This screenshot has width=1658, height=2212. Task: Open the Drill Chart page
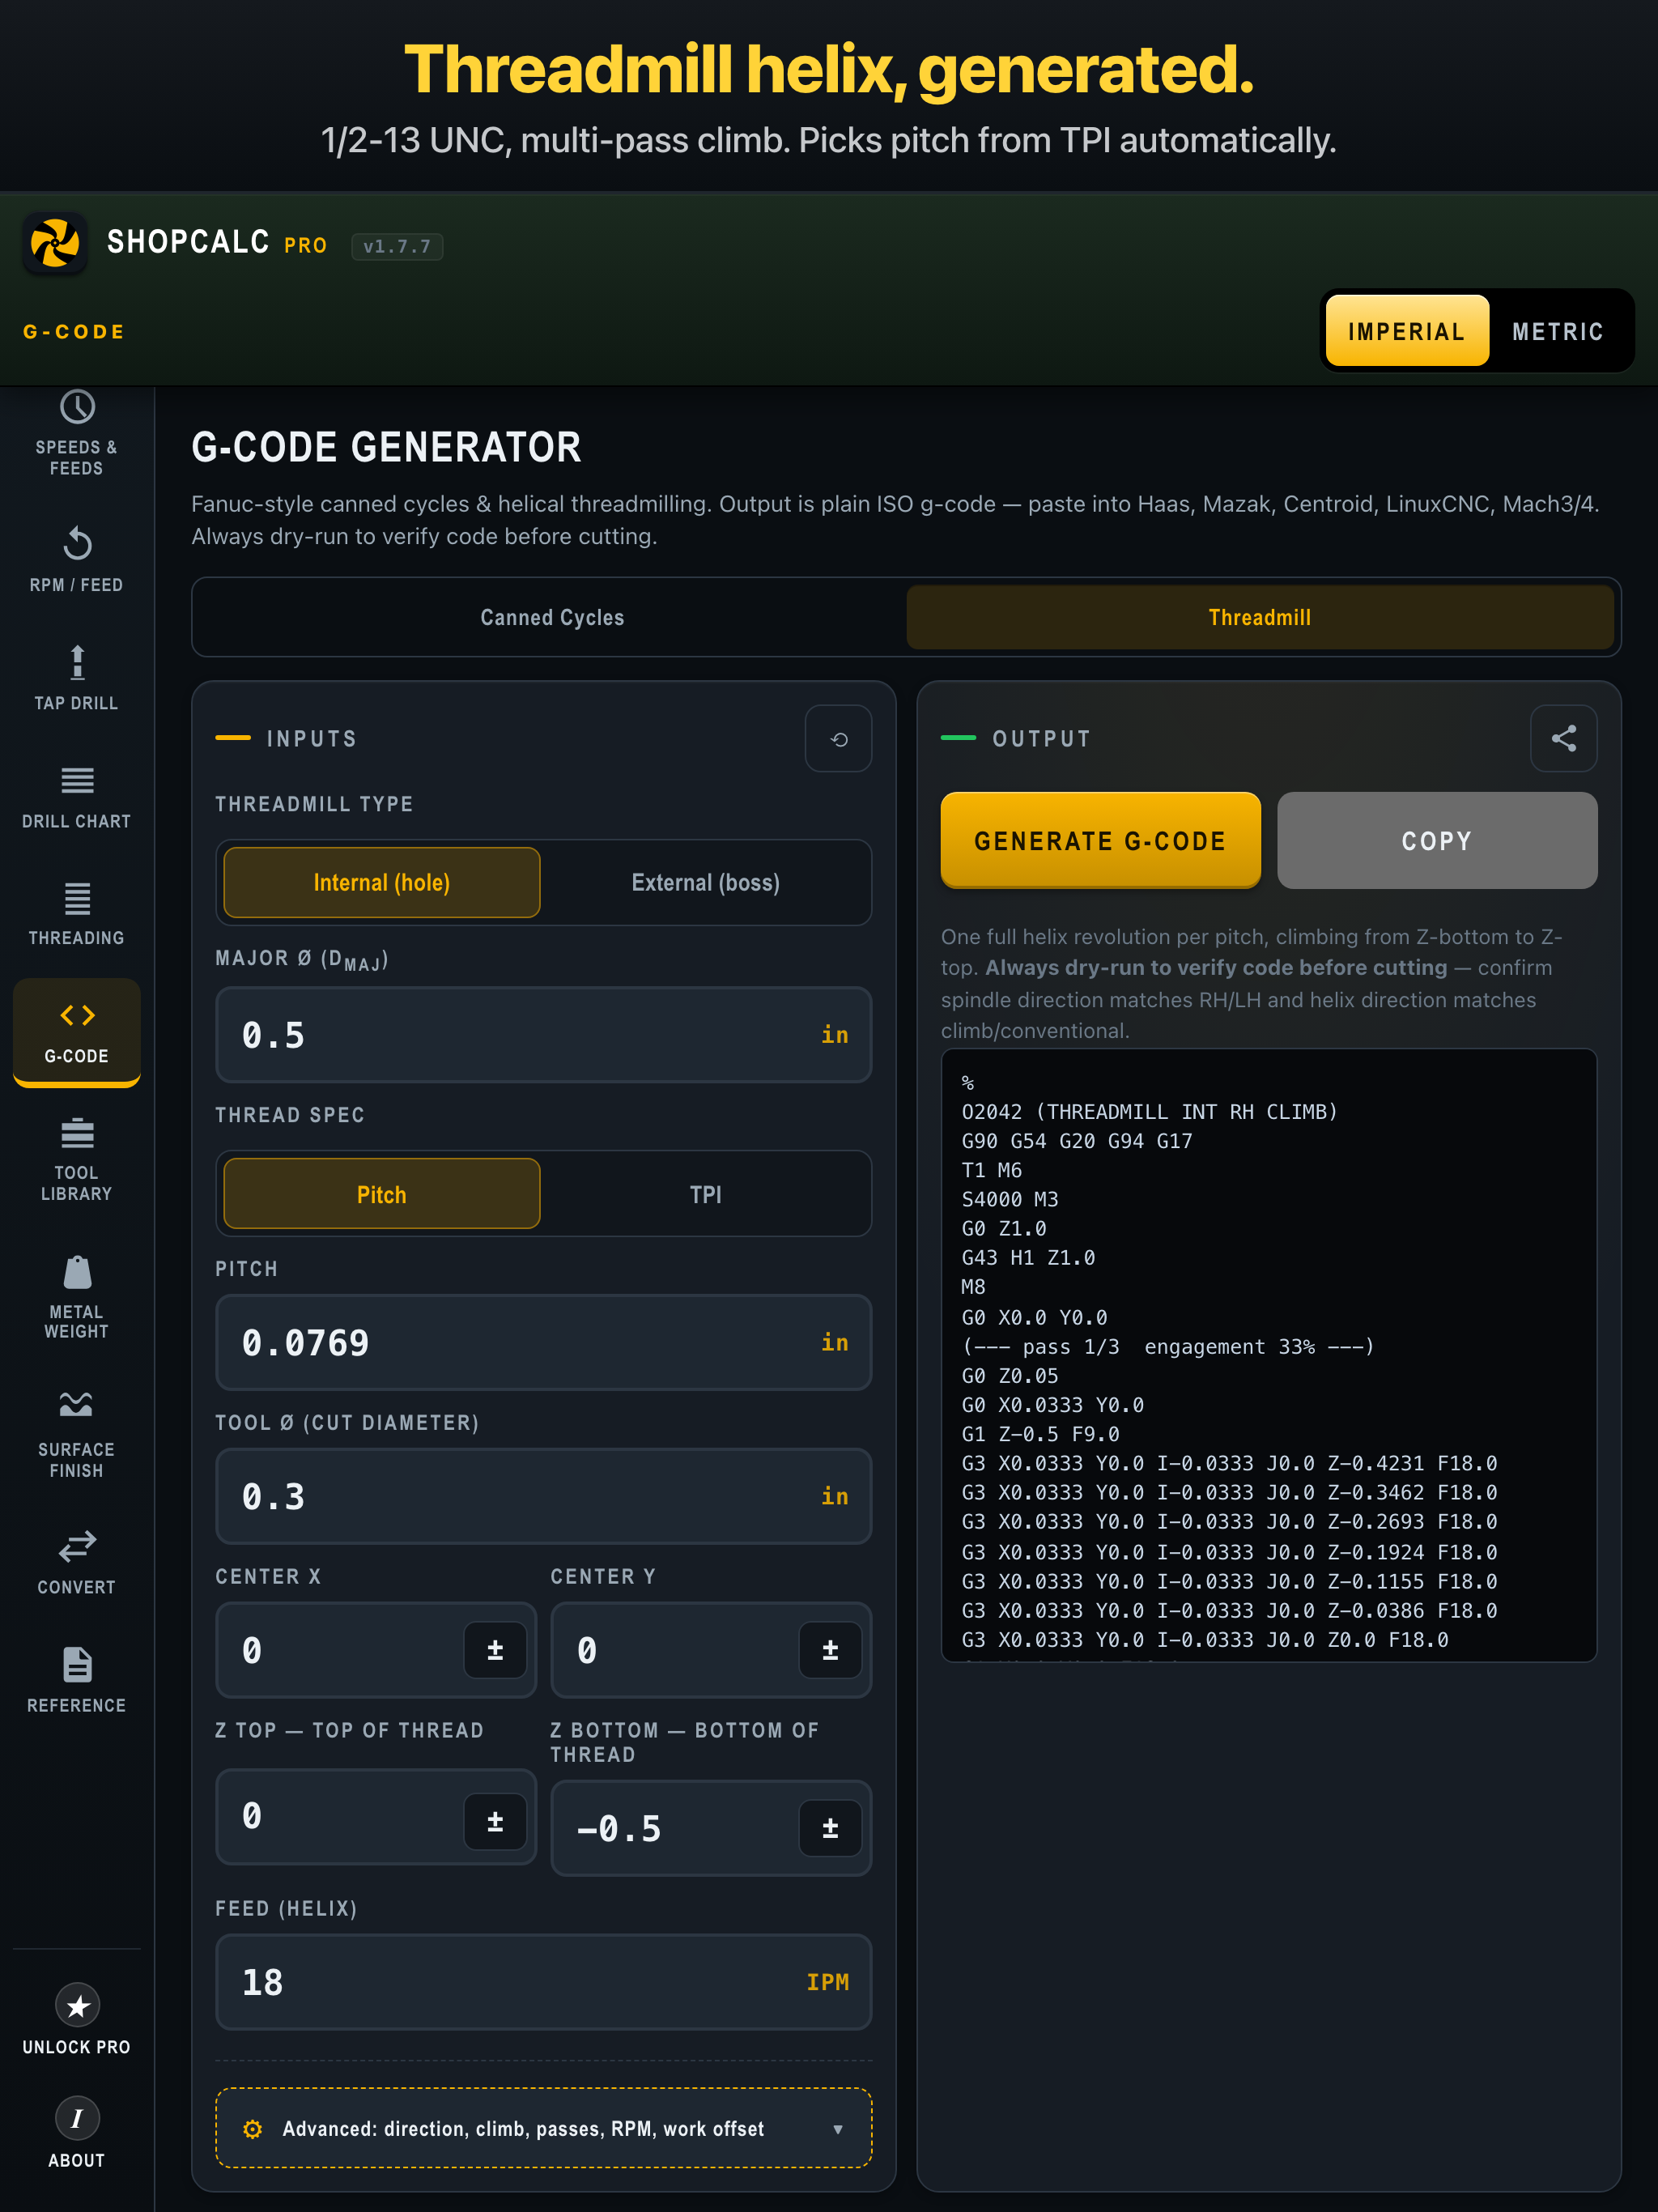point(77,797)
